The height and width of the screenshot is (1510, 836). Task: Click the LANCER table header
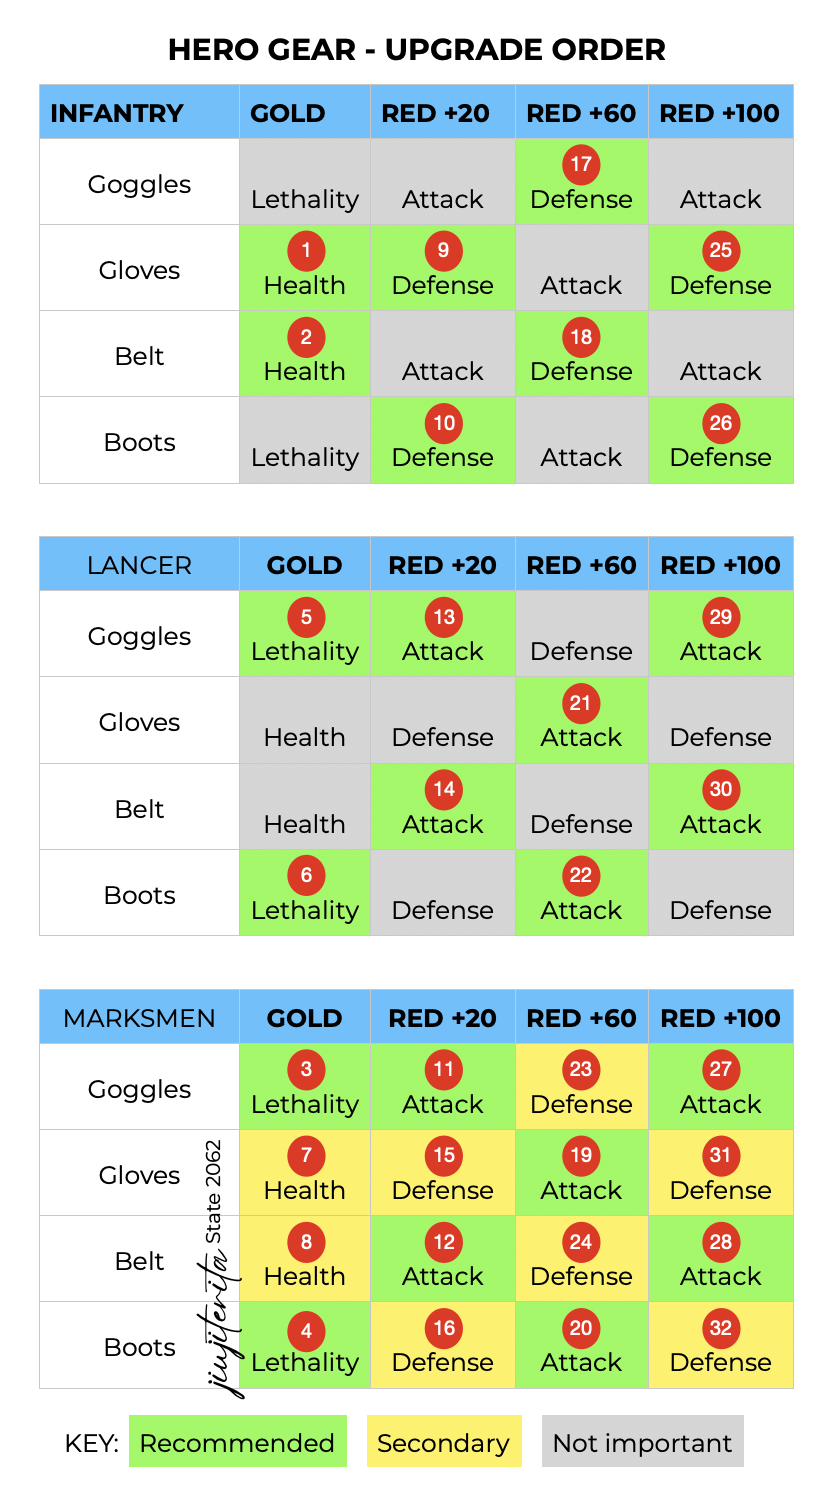pyautogui.click(x=139, y=565)
